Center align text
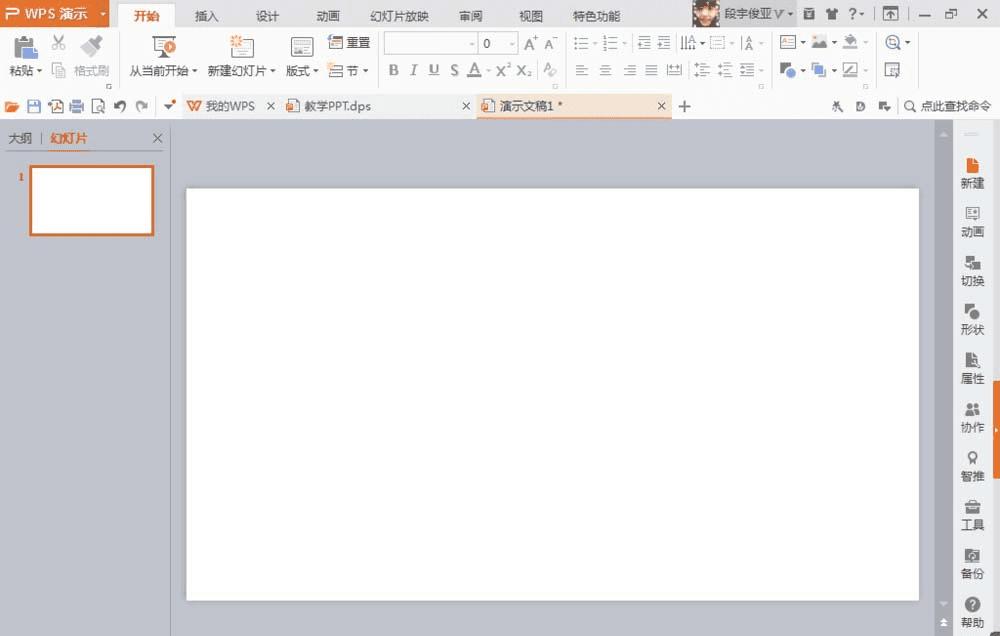 pyautogui.click(x=605, y=70)
